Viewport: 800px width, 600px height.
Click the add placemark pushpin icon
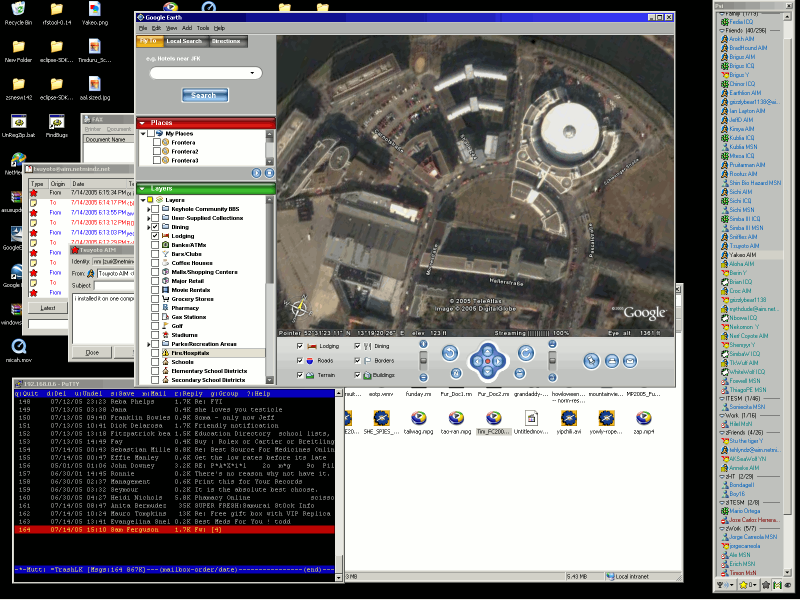591,361
